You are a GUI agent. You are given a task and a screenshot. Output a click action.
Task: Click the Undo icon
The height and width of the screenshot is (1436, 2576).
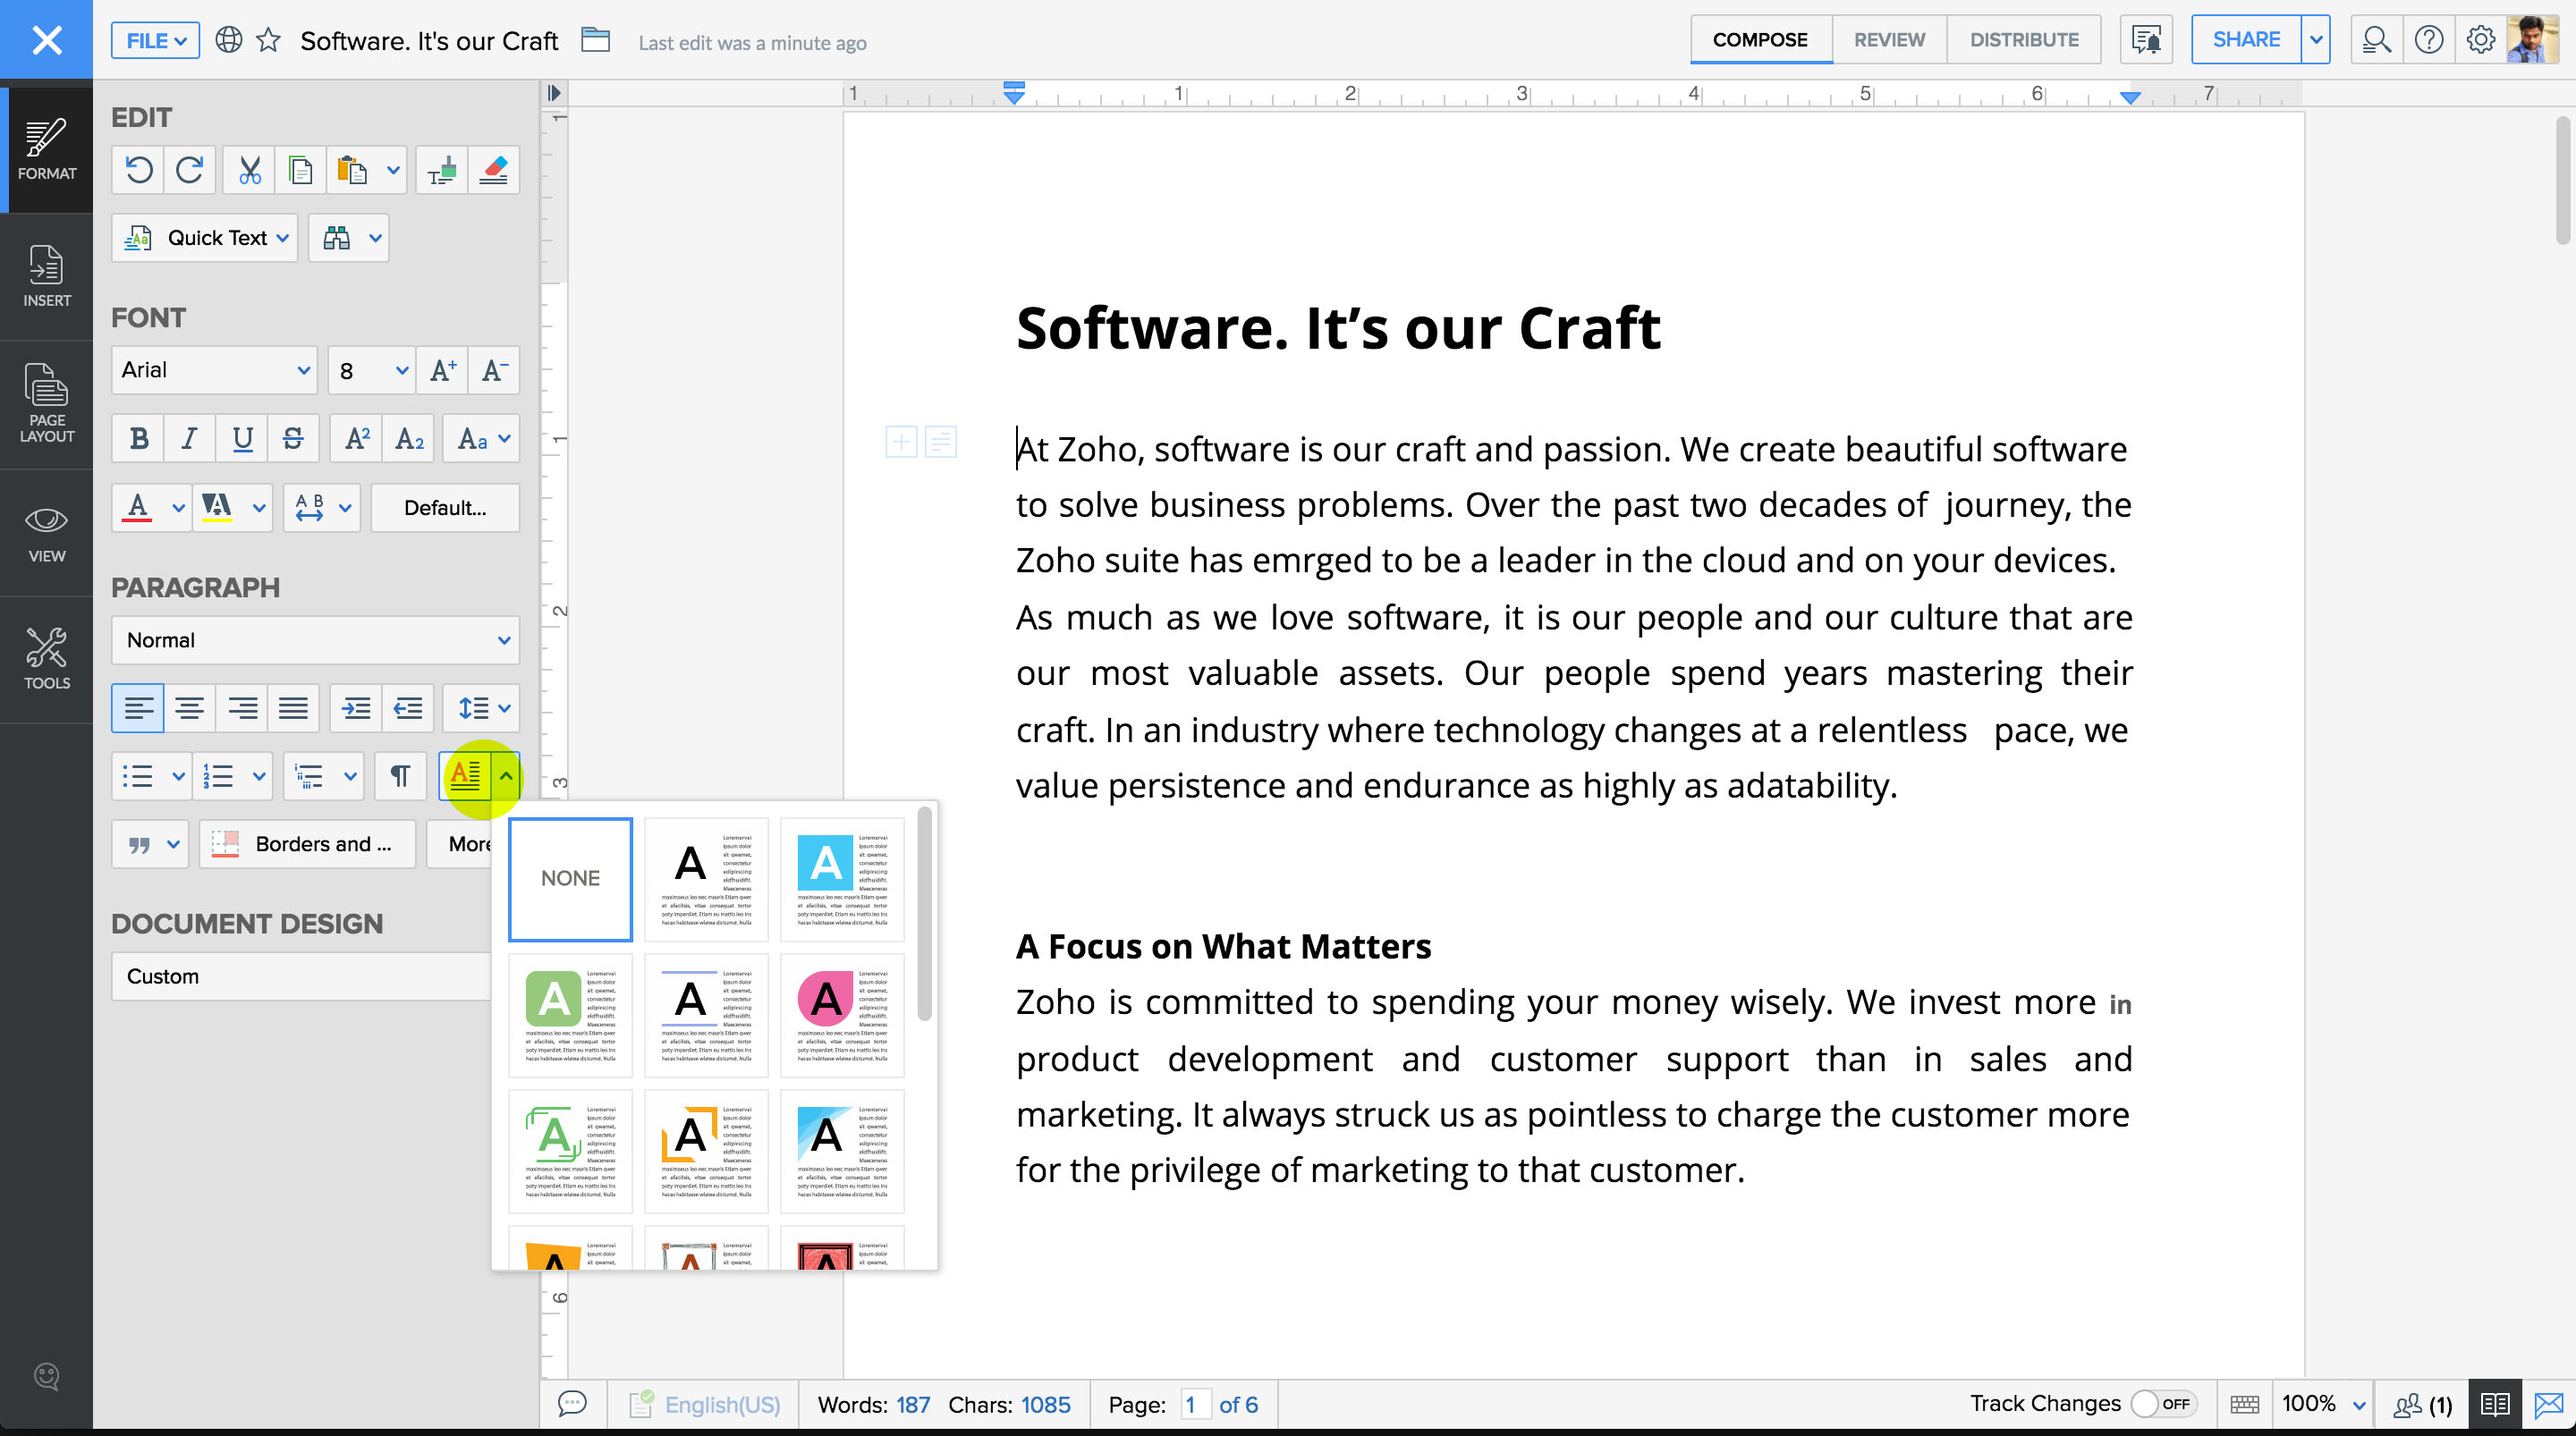pos(139,170)
